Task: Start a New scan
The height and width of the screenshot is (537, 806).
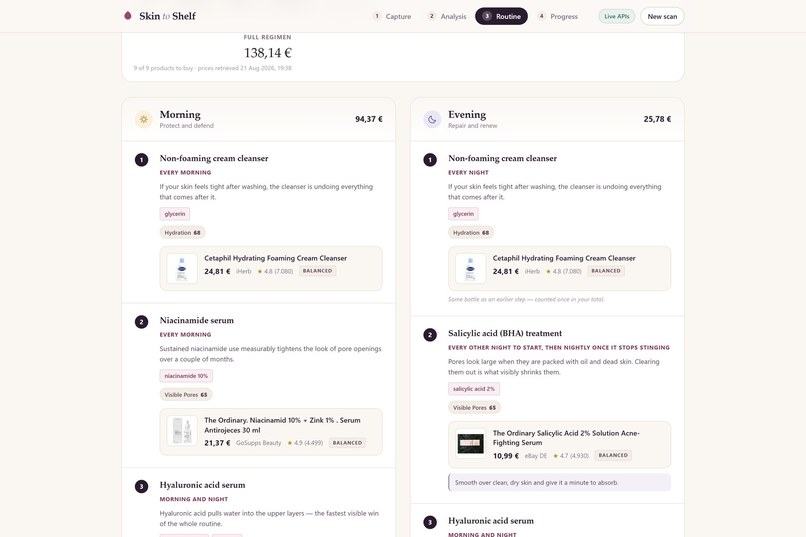Action: pyautogui.click(x=662, y=16)
